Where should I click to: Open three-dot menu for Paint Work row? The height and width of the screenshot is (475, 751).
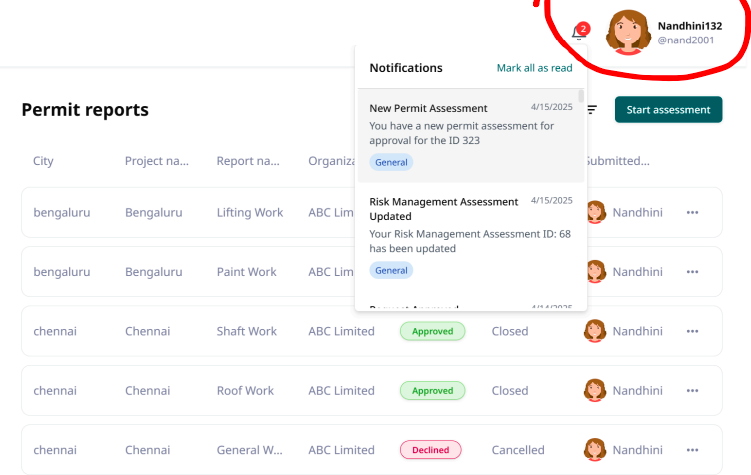[x=692, y=271]
